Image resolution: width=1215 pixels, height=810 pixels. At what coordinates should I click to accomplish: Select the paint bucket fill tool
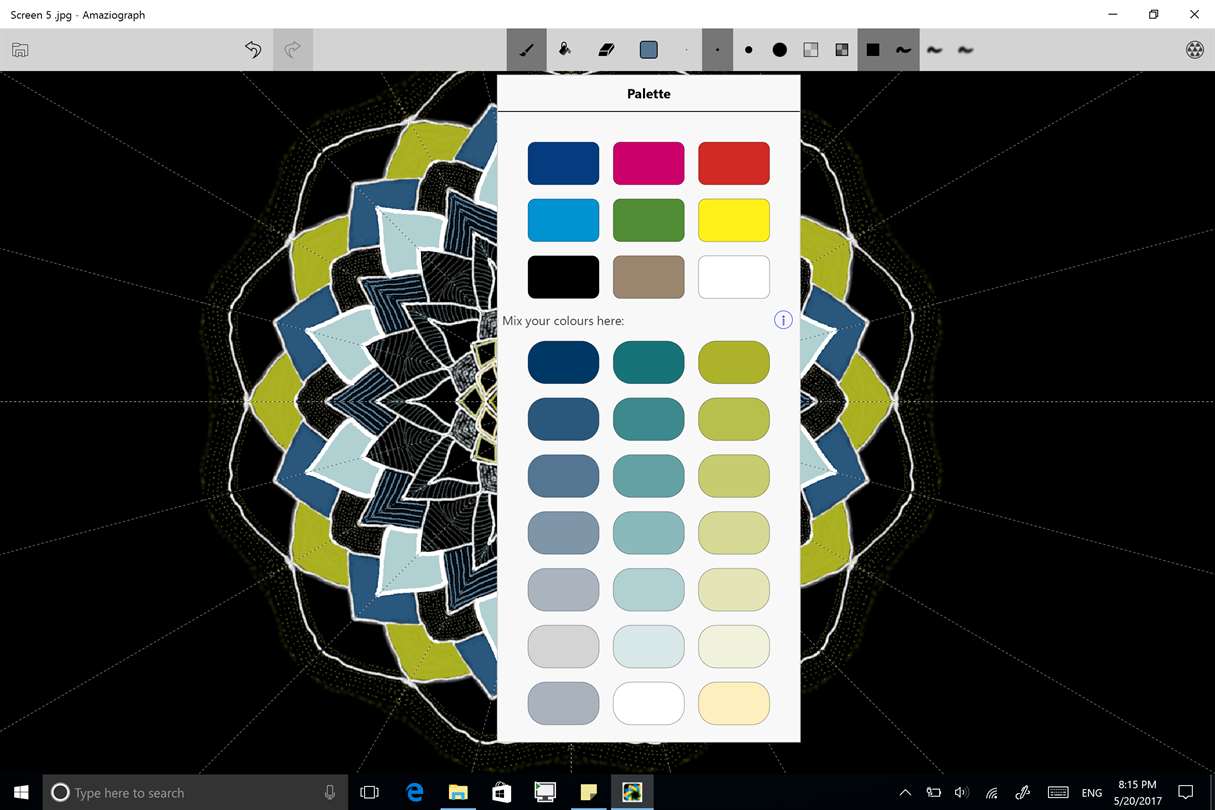(565, 50)
